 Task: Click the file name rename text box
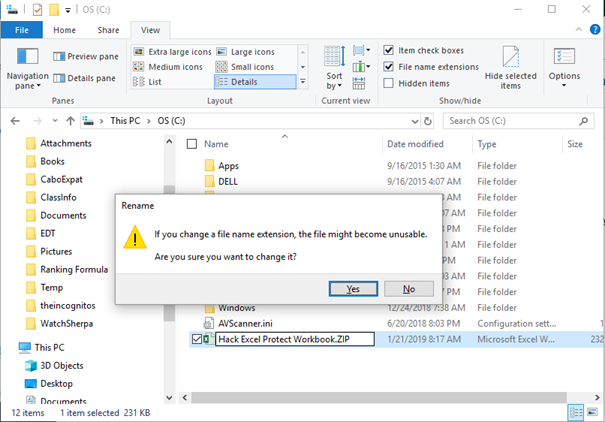tap(295, 339)
